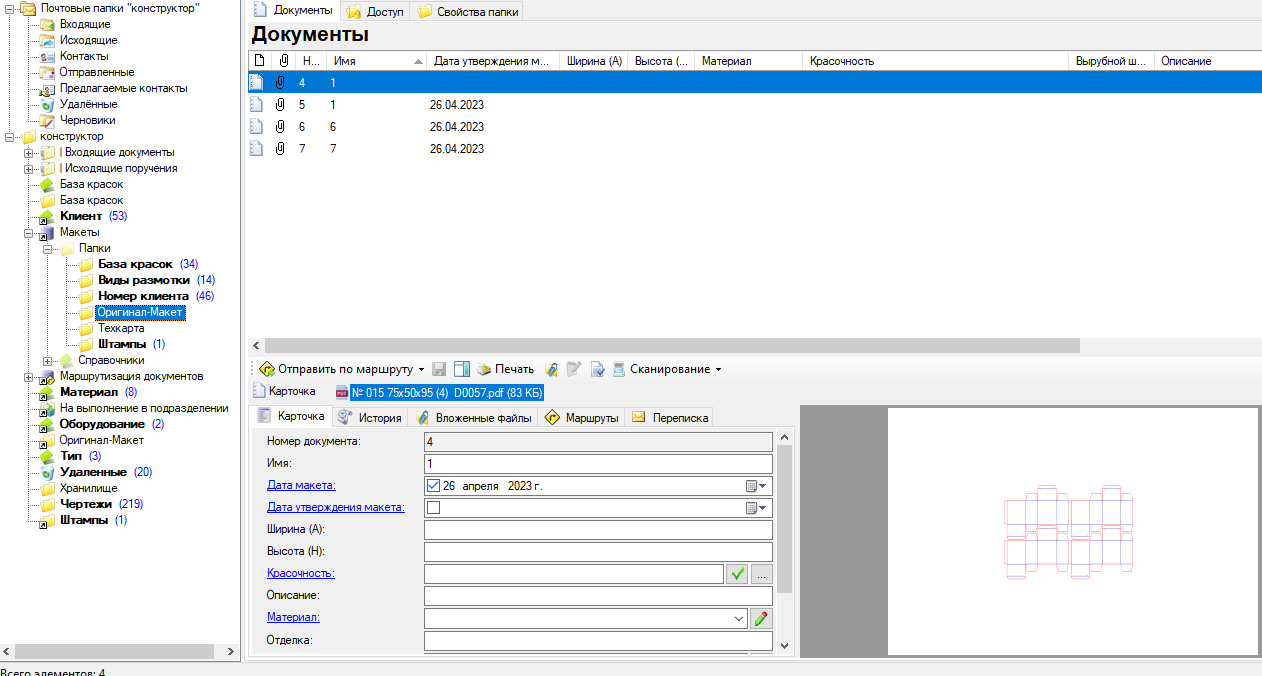The image size is (1262, 676).
Task: Click the Отправить по маршруту route icon
Action: pyautogui.click(x=266, y=369)
